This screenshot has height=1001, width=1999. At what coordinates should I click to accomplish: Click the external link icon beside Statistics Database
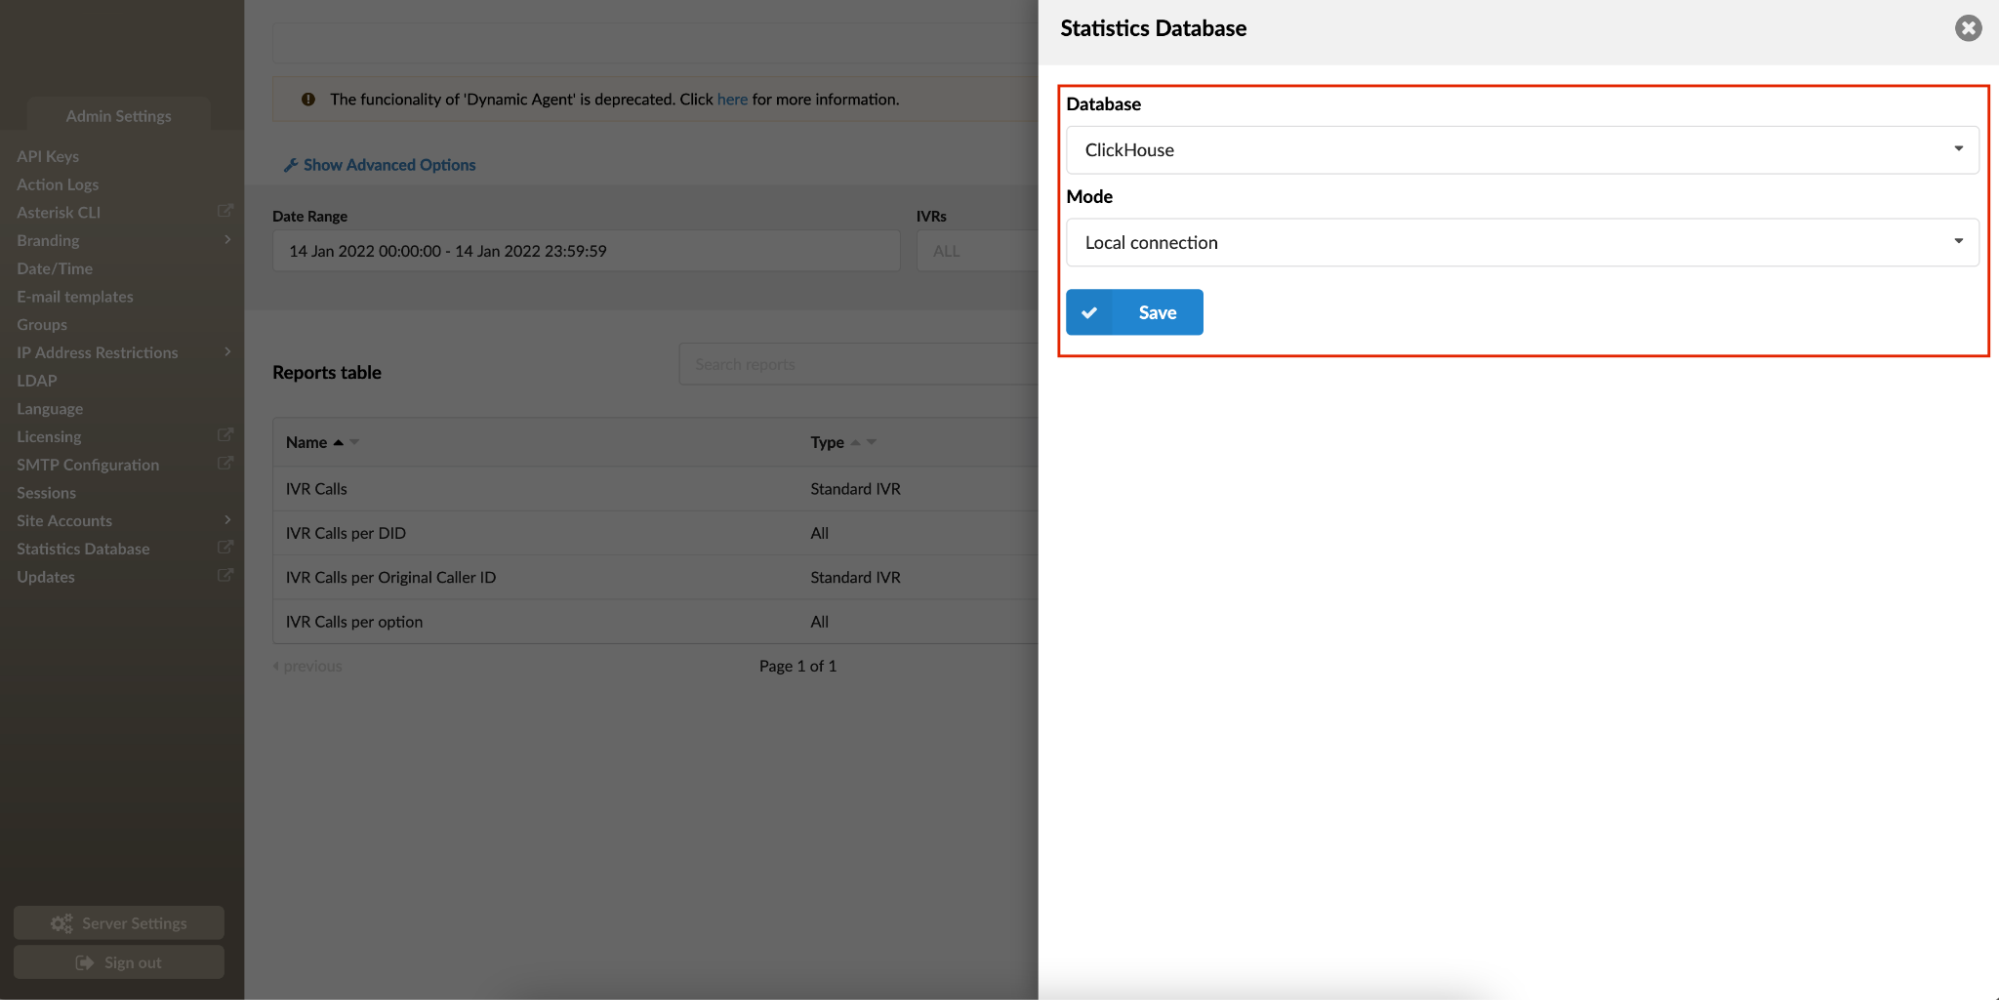(225, 546)
